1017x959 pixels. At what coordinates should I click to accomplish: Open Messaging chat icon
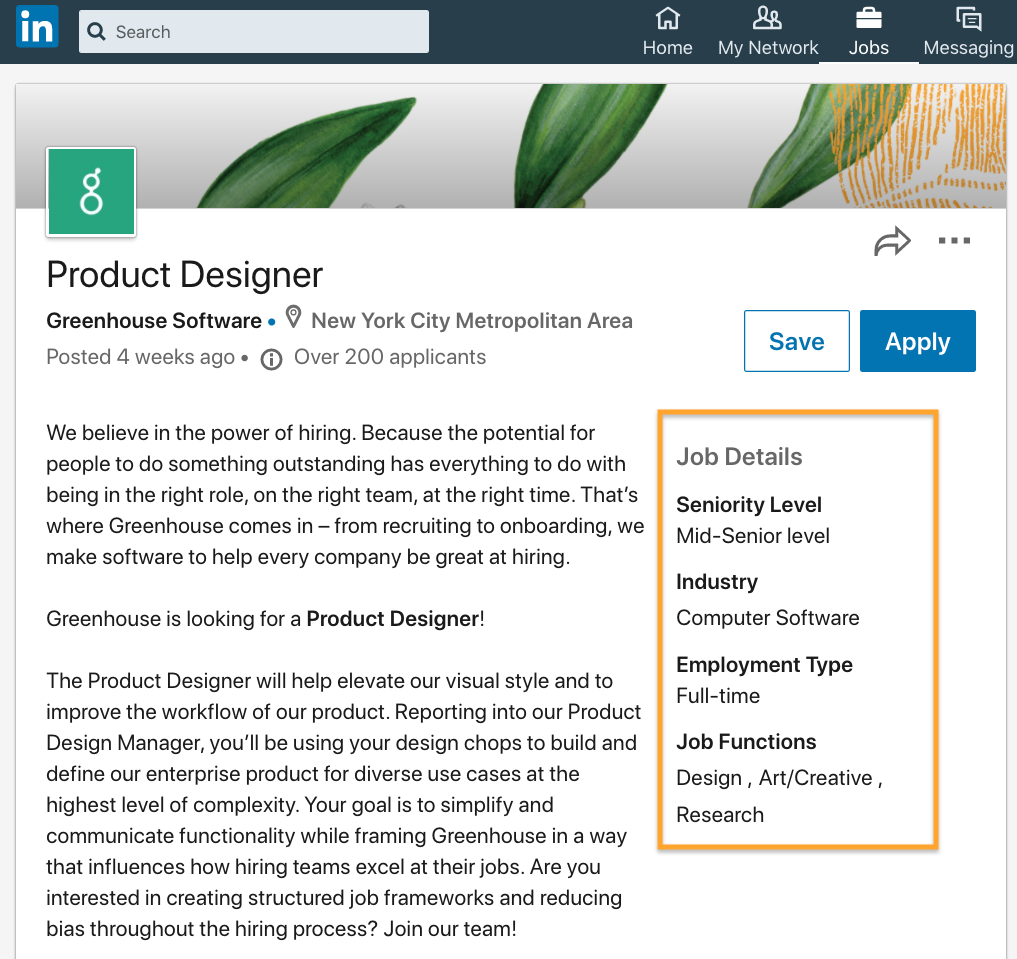pos(968,19)
